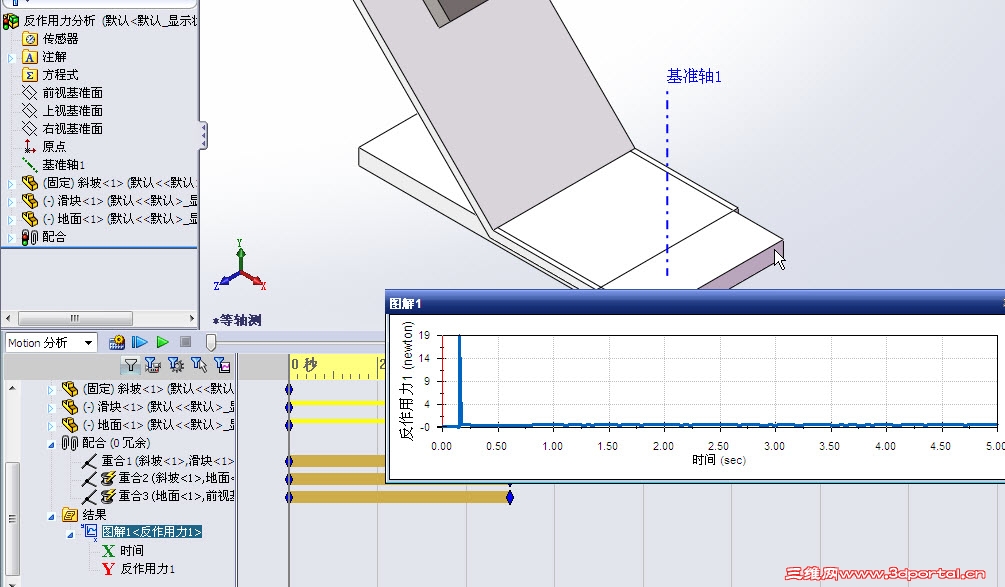Click the 上视基准面 plane icon

[29, 111]
